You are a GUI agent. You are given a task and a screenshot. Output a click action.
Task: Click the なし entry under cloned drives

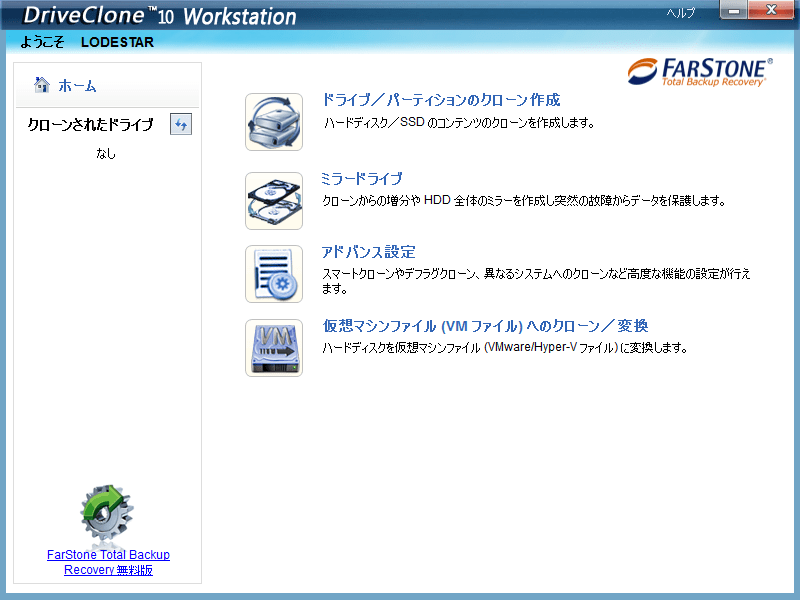pos(104,152)
